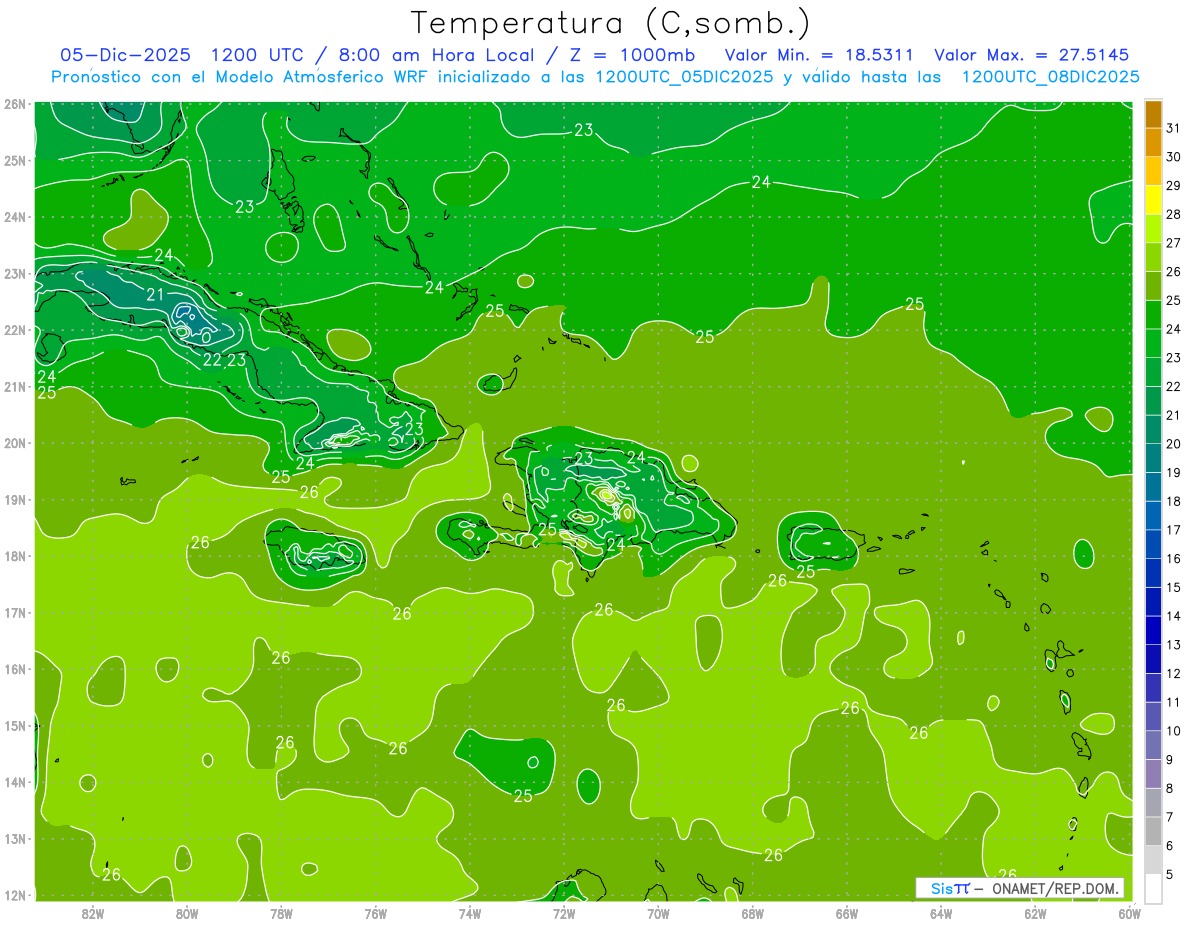Click the "74W" longitude axis label
Image resolution: width=1200 pixels, height=927 pixels.
click(469, 913)
